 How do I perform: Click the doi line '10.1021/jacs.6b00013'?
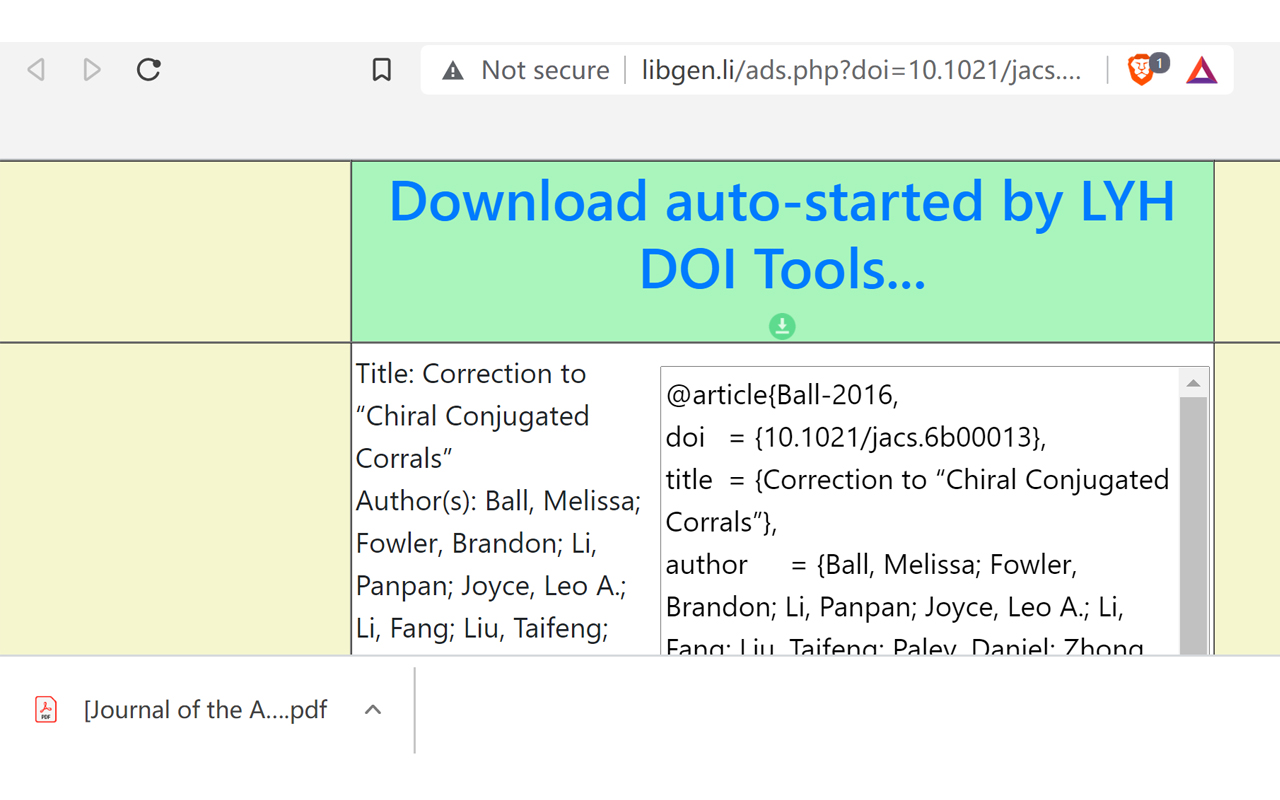856,437
